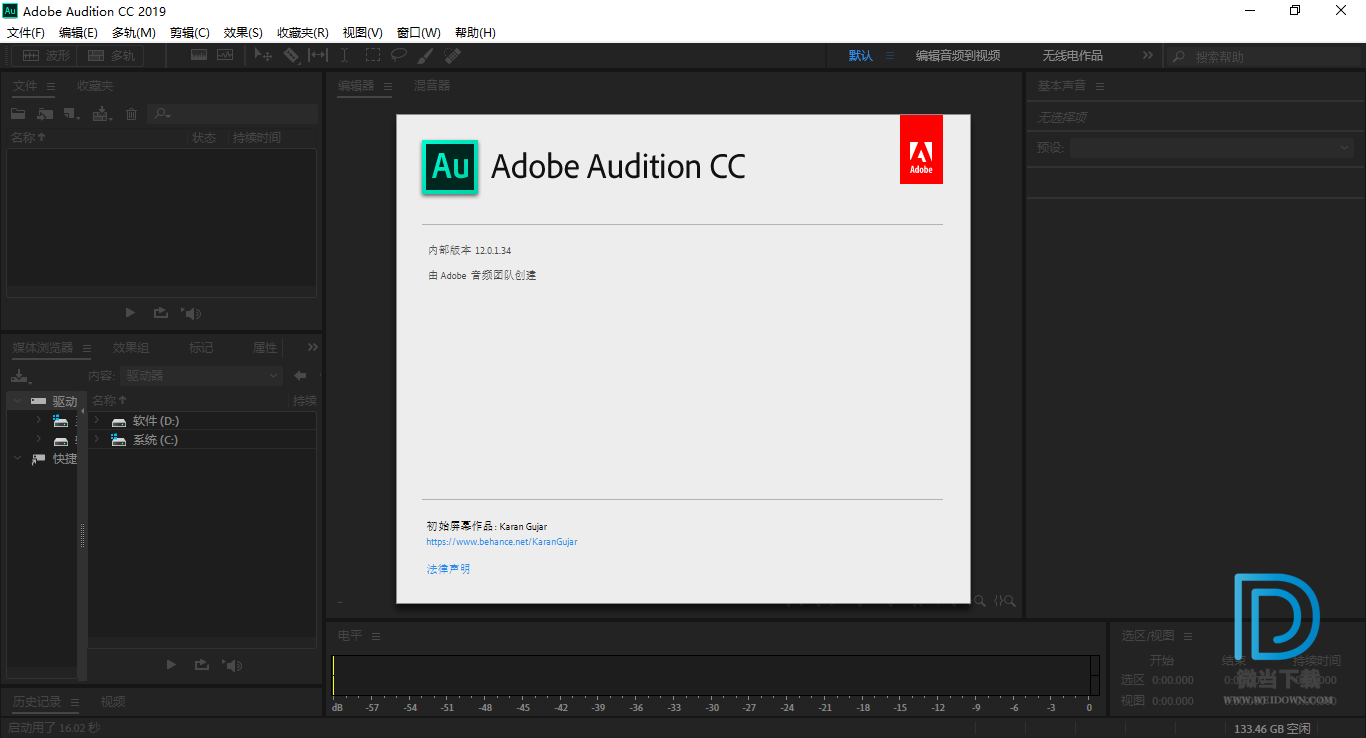Screen dimensions: 1366x738
Task: Open the 效果(S) menu
Action: point(243,33)
